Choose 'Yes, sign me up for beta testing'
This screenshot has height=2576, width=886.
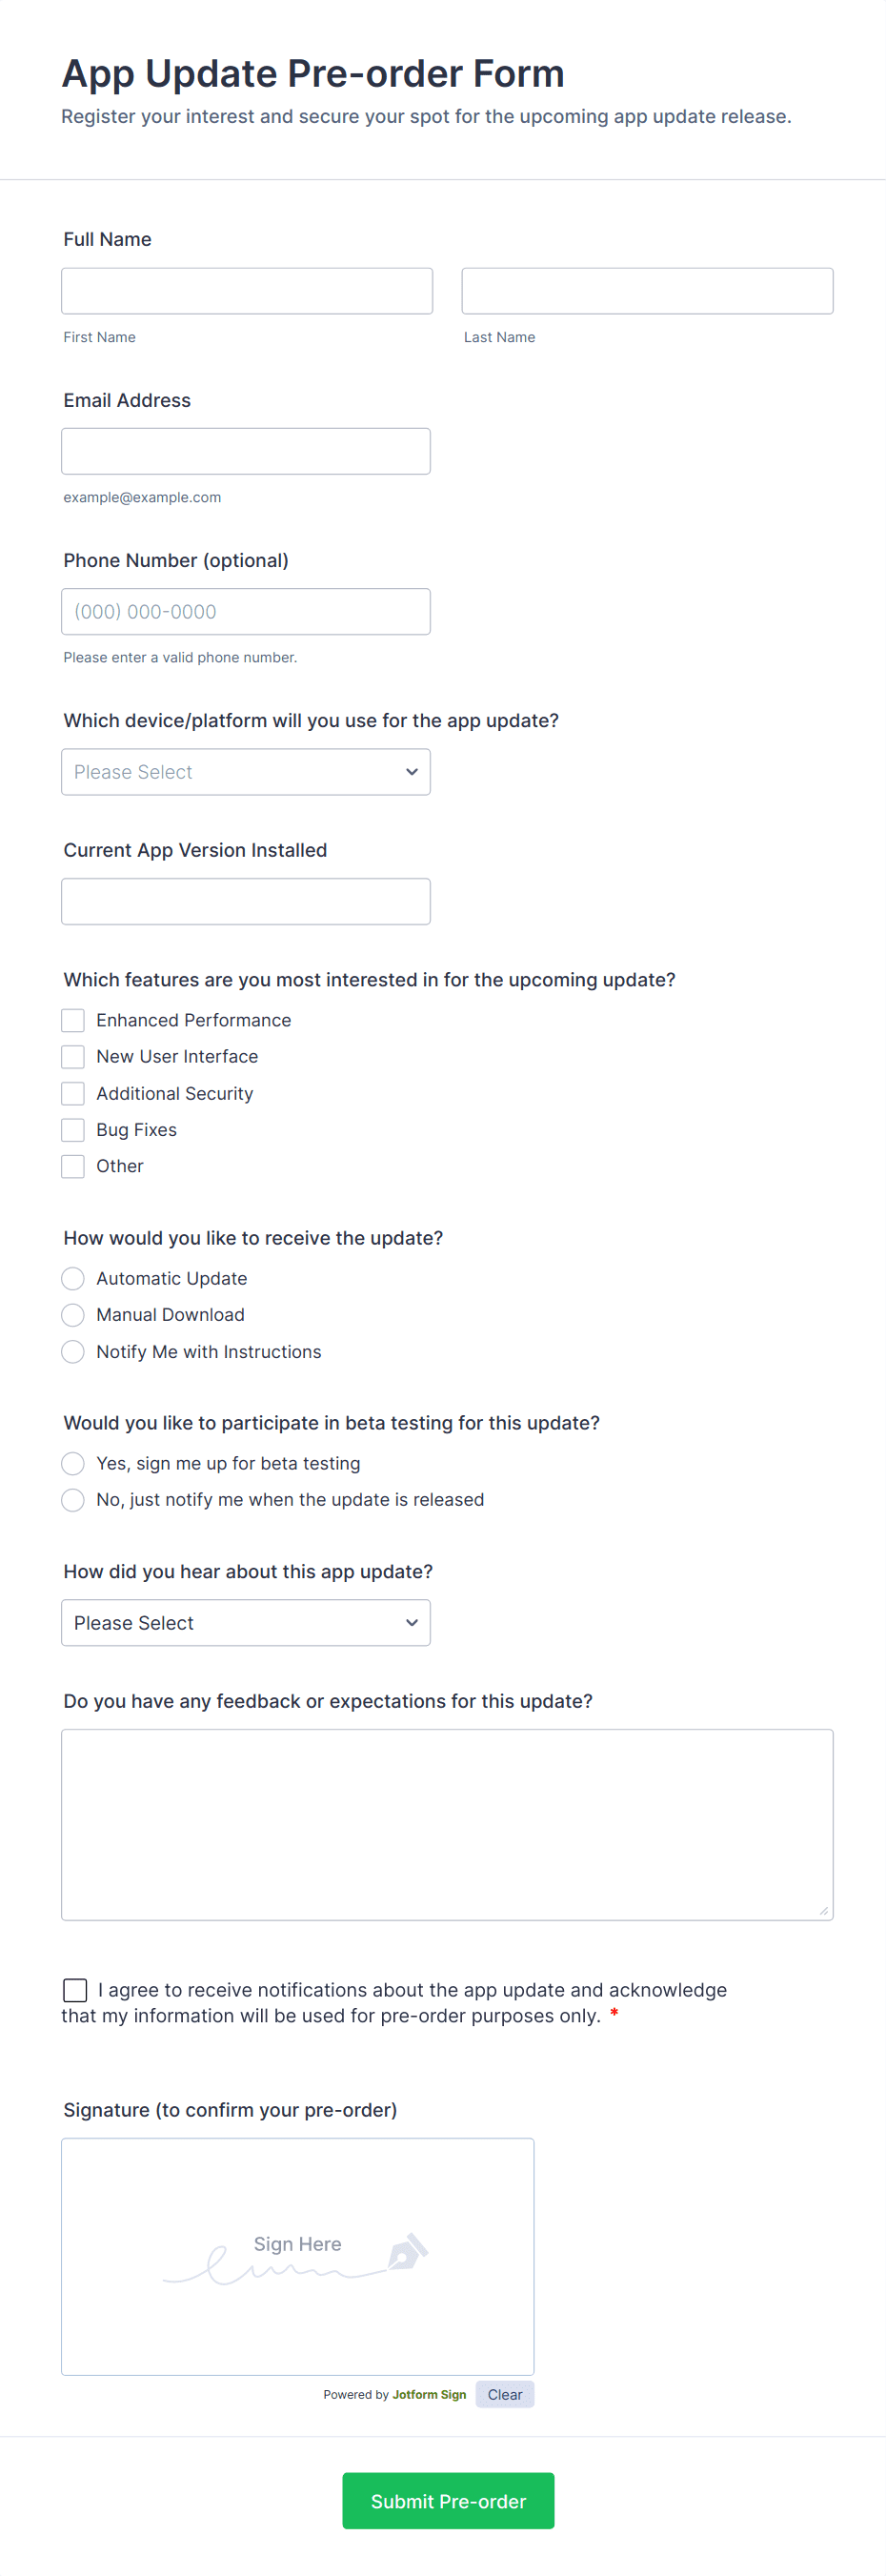(72, 1463)
